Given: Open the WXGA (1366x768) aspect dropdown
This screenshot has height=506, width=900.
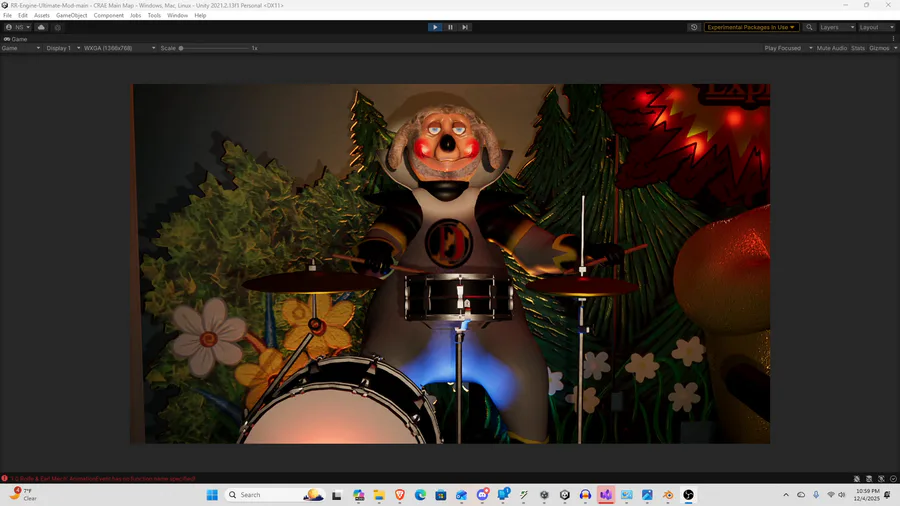Looking at the screenshot, I should (x=119, y=48).
